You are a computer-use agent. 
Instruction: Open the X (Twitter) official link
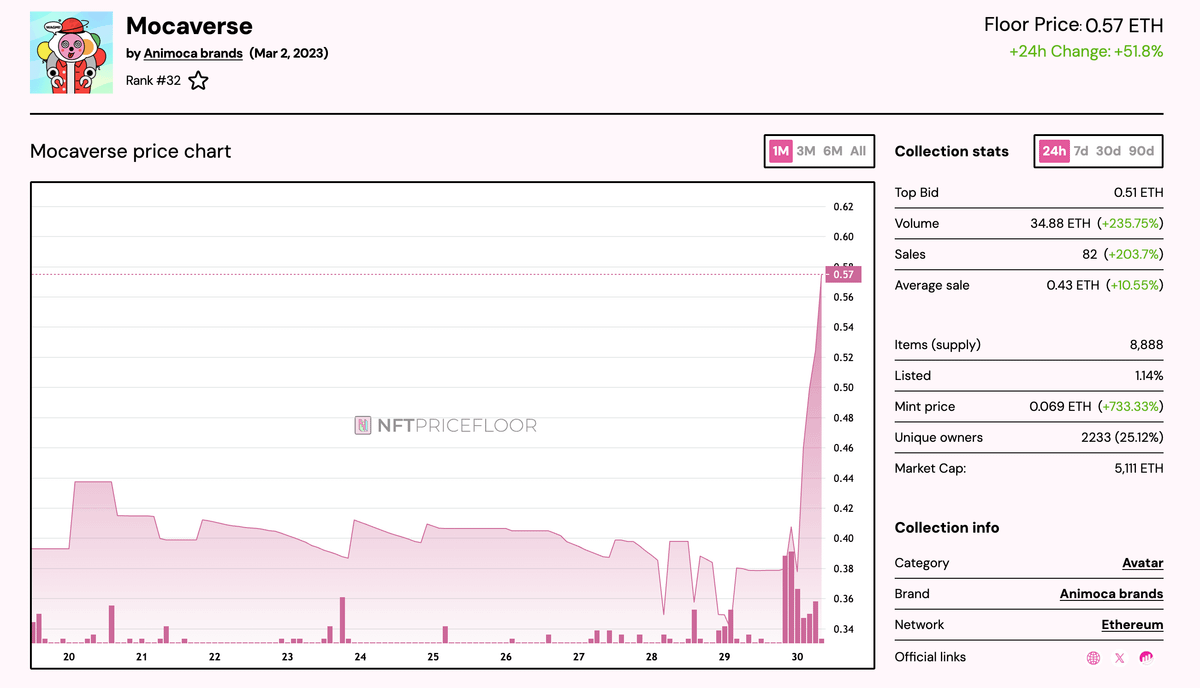click(1119, 658)
